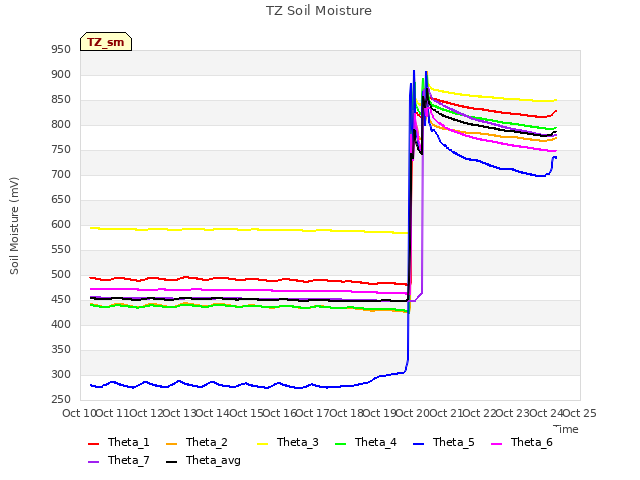Click the Oct 22 x-axis date label

click(480, 413)
